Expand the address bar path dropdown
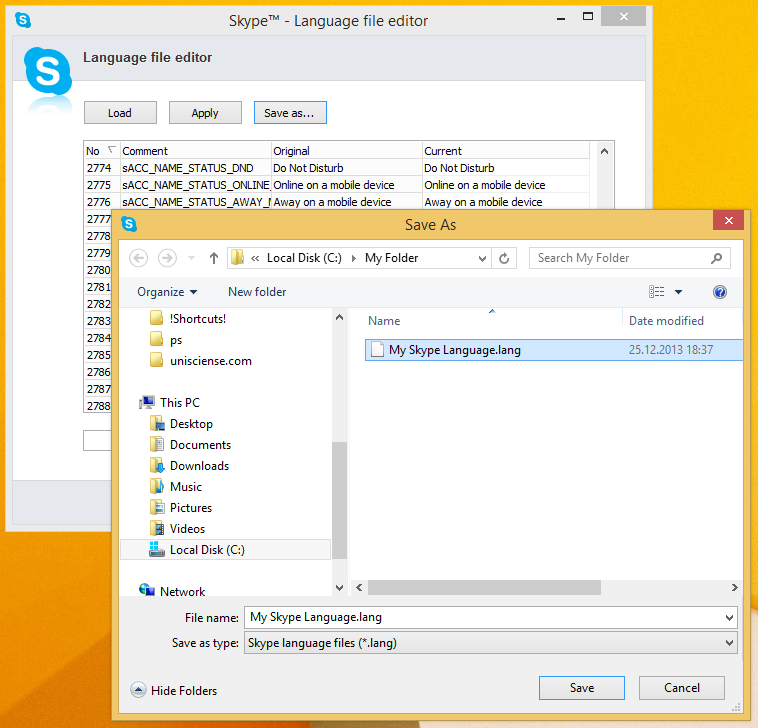This screenshot has height=728, width=758. [482, 259]
